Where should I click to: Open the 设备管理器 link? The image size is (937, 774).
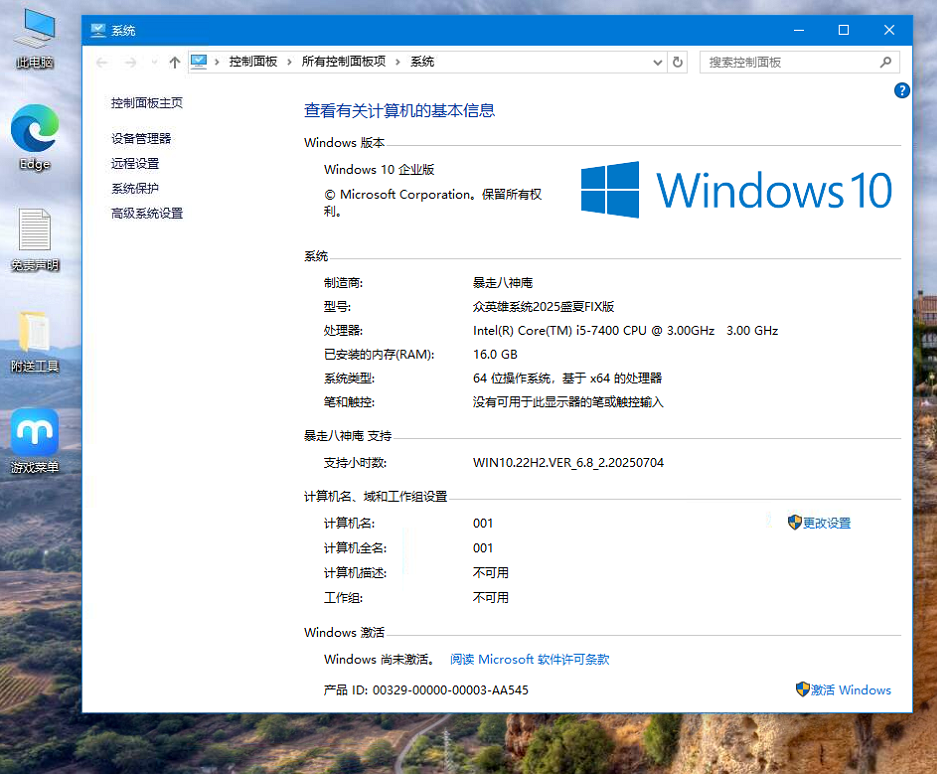(141, 139)
